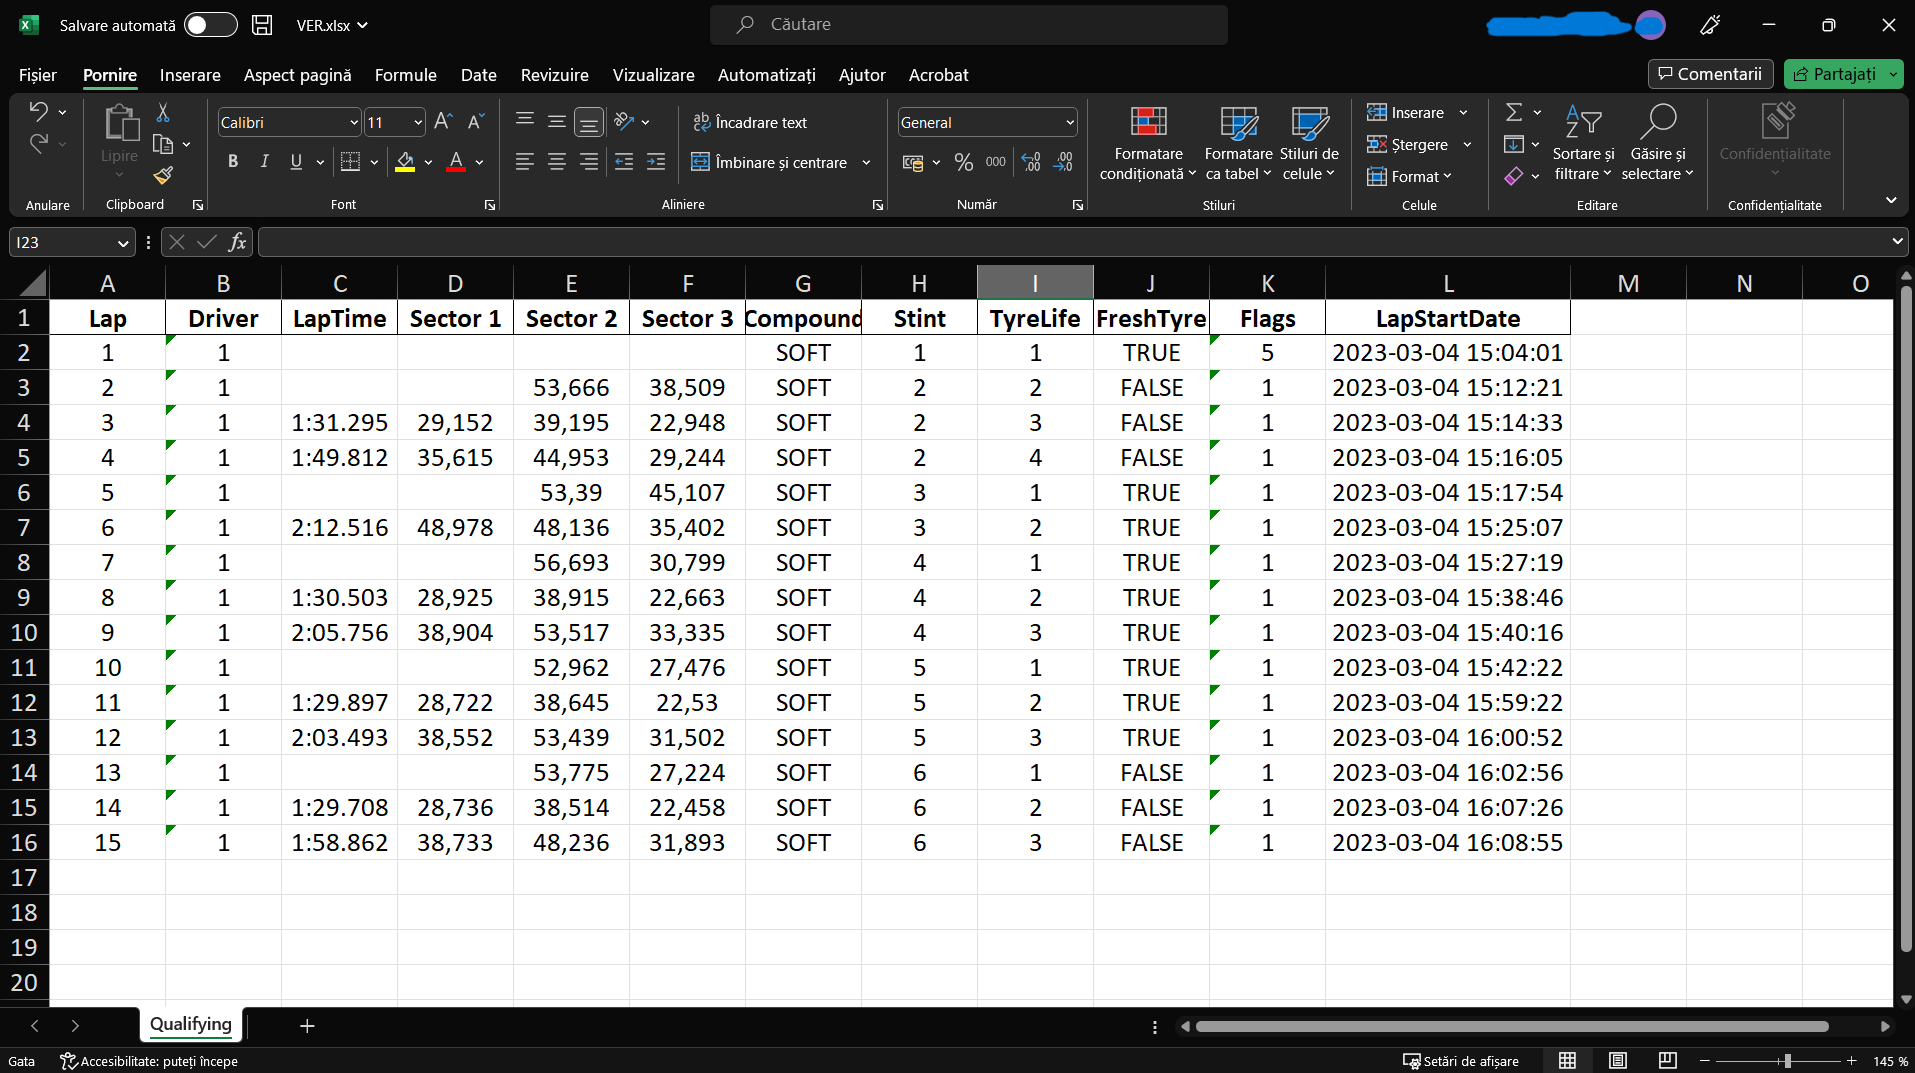Click the Încadrare text wrap option

[750, 121]
